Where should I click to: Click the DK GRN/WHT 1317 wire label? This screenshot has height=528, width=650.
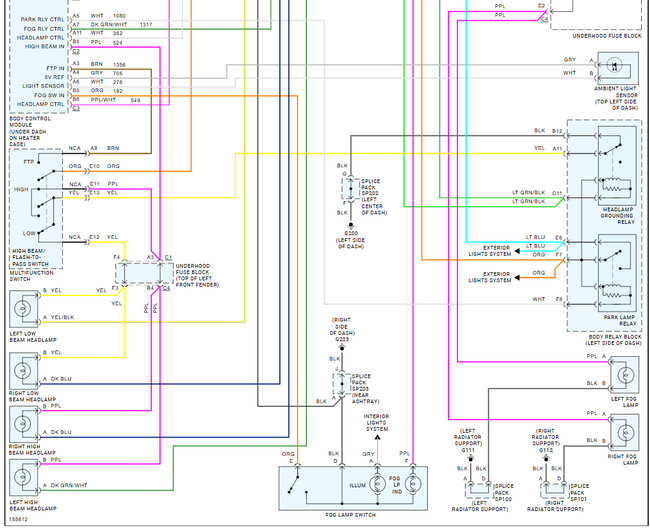pyautogui.click(x=121, y=24)
